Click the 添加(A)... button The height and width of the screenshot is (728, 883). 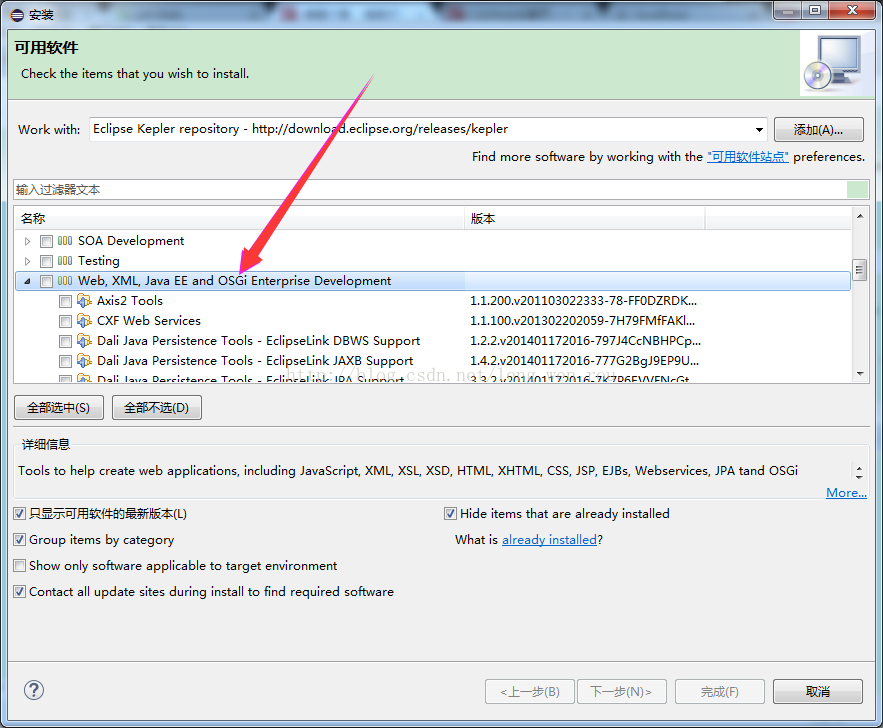[818, 129]
